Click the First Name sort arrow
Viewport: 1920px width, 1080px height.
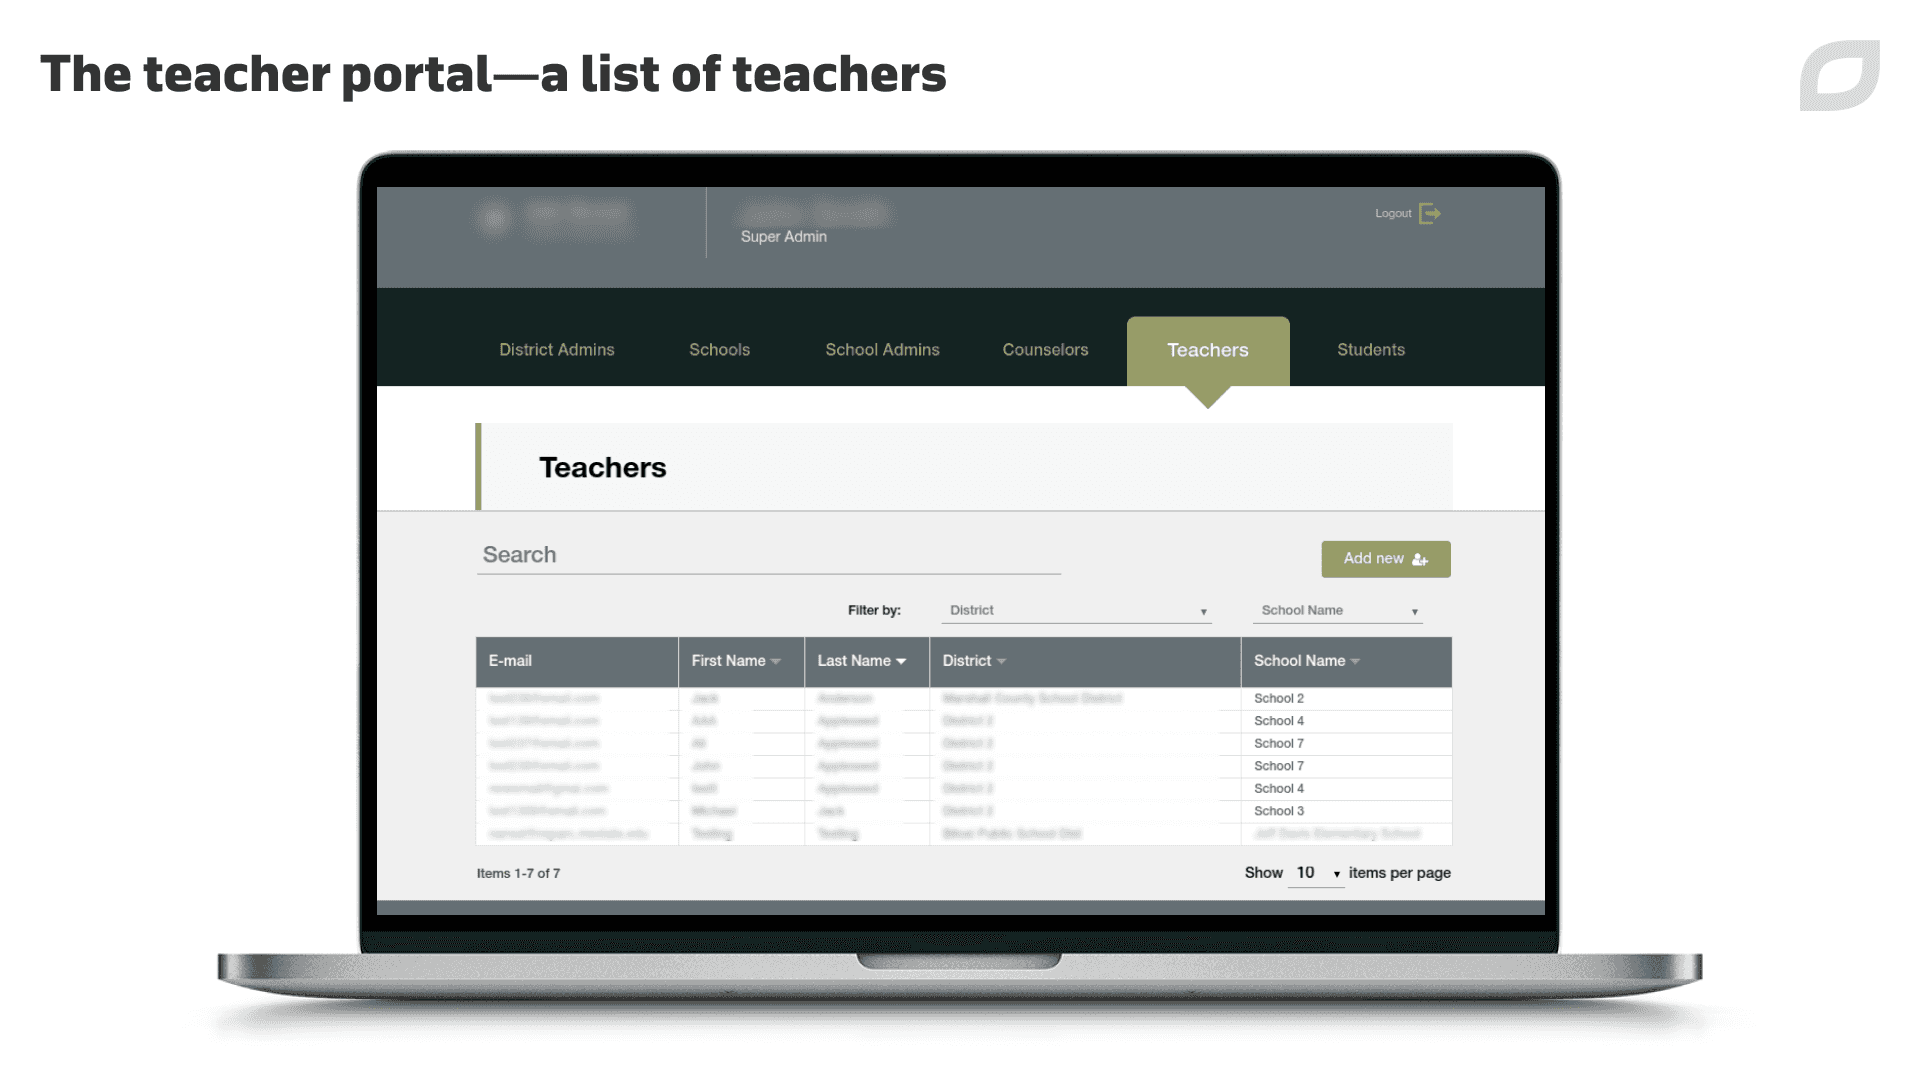778,661
